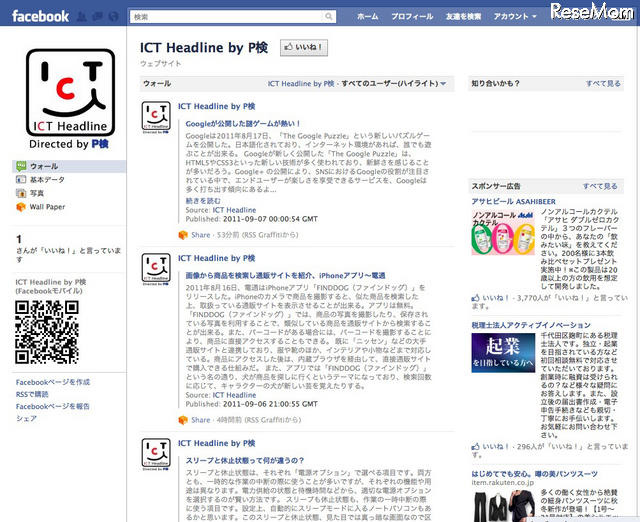The image size is (640, 522).
Task: Expand すべてのユーザー(ハイライト) wall filter dropdown
Action: [x=394, y=84]
